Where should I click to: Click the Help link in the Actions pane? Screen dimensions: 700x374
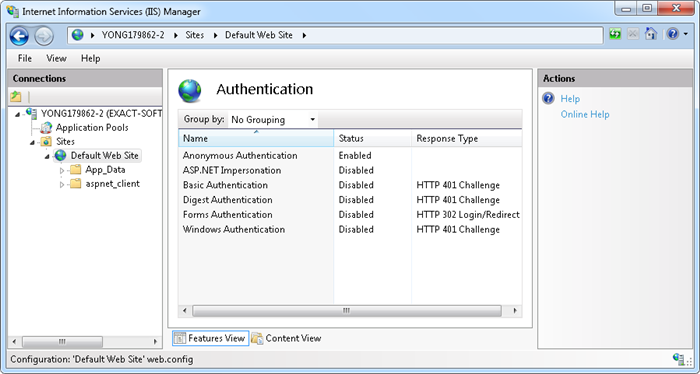coord(570,99)
